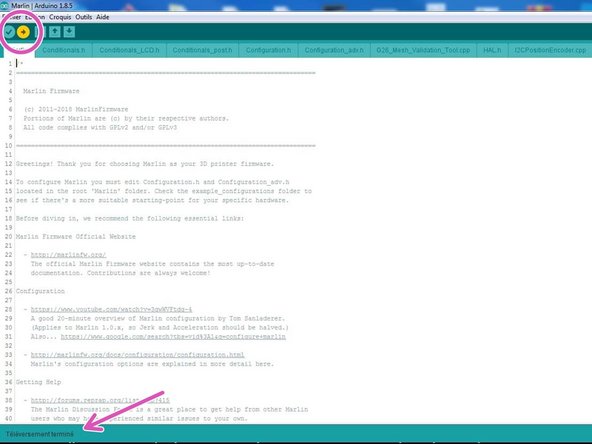Open the Outils menu
The width and height of the screenshot is (592, 444).
[x=83, y=17]
